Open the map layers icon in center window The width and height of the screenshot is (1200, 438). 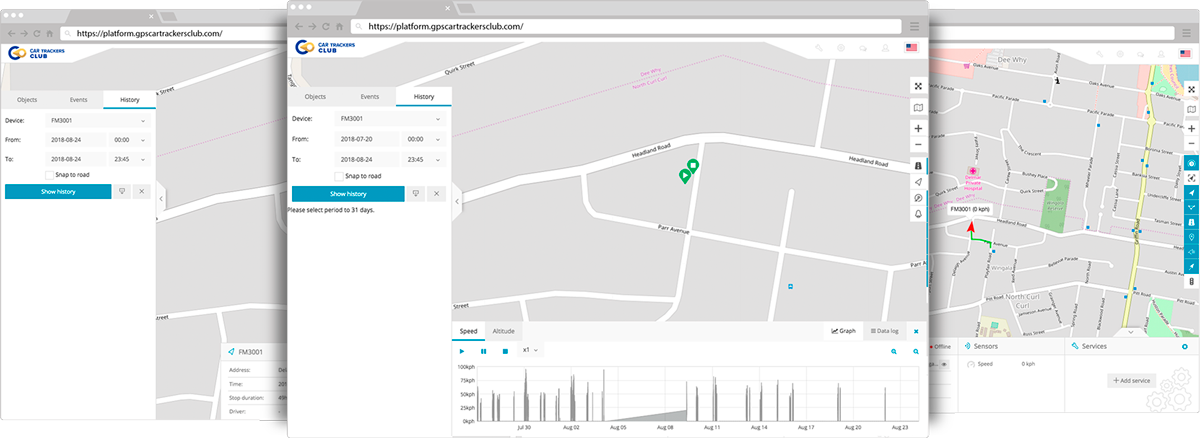tap(918, 107)
